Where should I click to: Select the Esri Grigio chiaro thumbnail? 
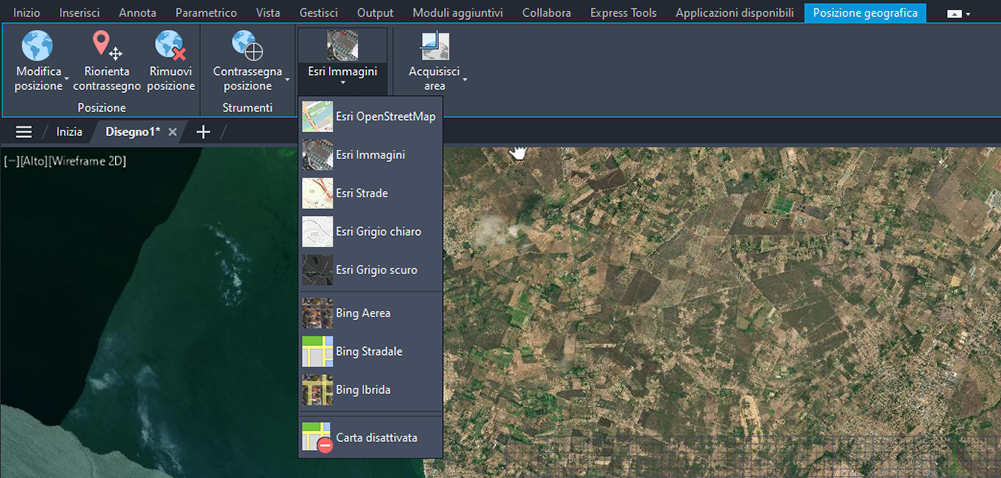(x=317, y=232)
